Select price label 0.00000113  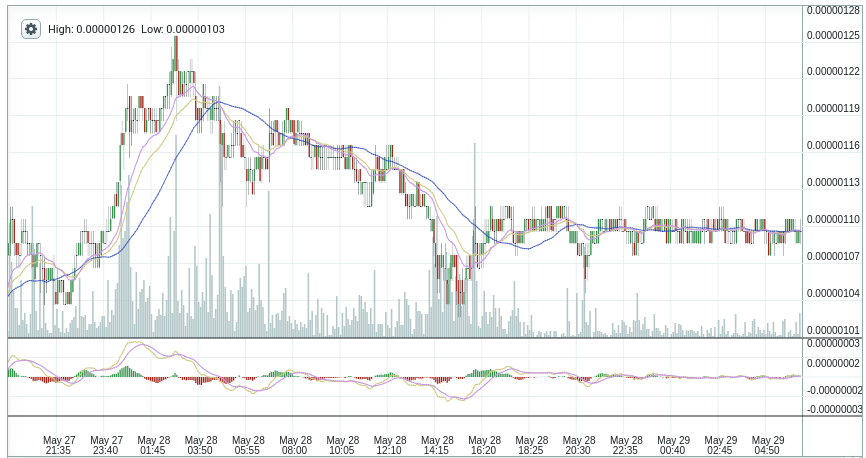tap(833, 182)
